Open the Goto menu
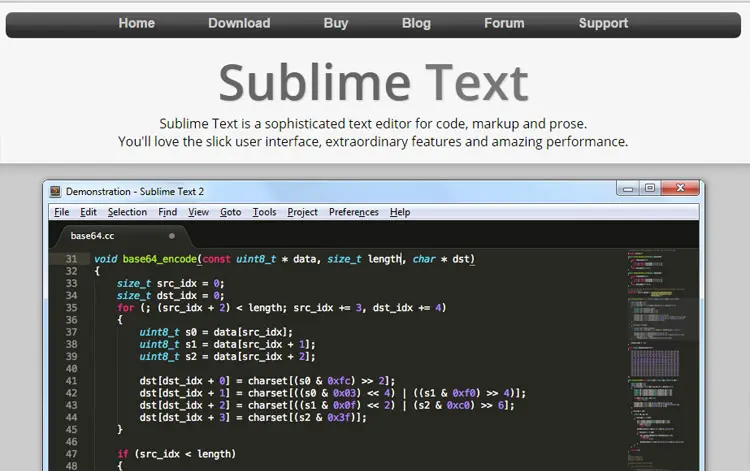Image resolution: width=750 pixels, height=471 pixels. point(230,212)
